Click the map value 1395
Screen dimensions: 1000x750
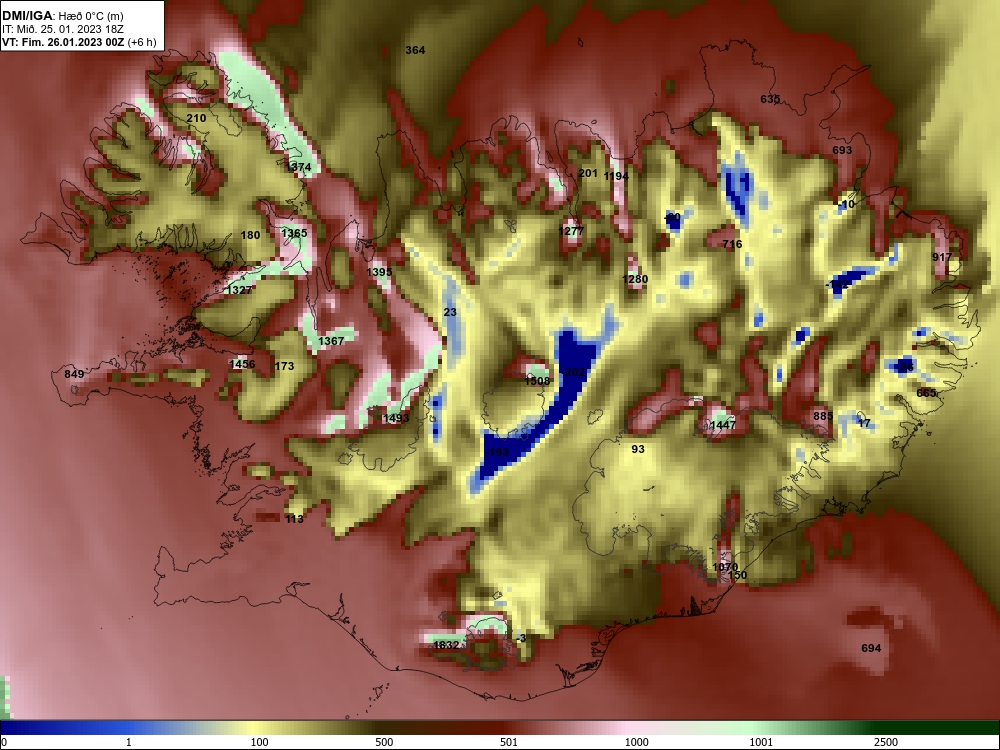click(x=379, y=273)
